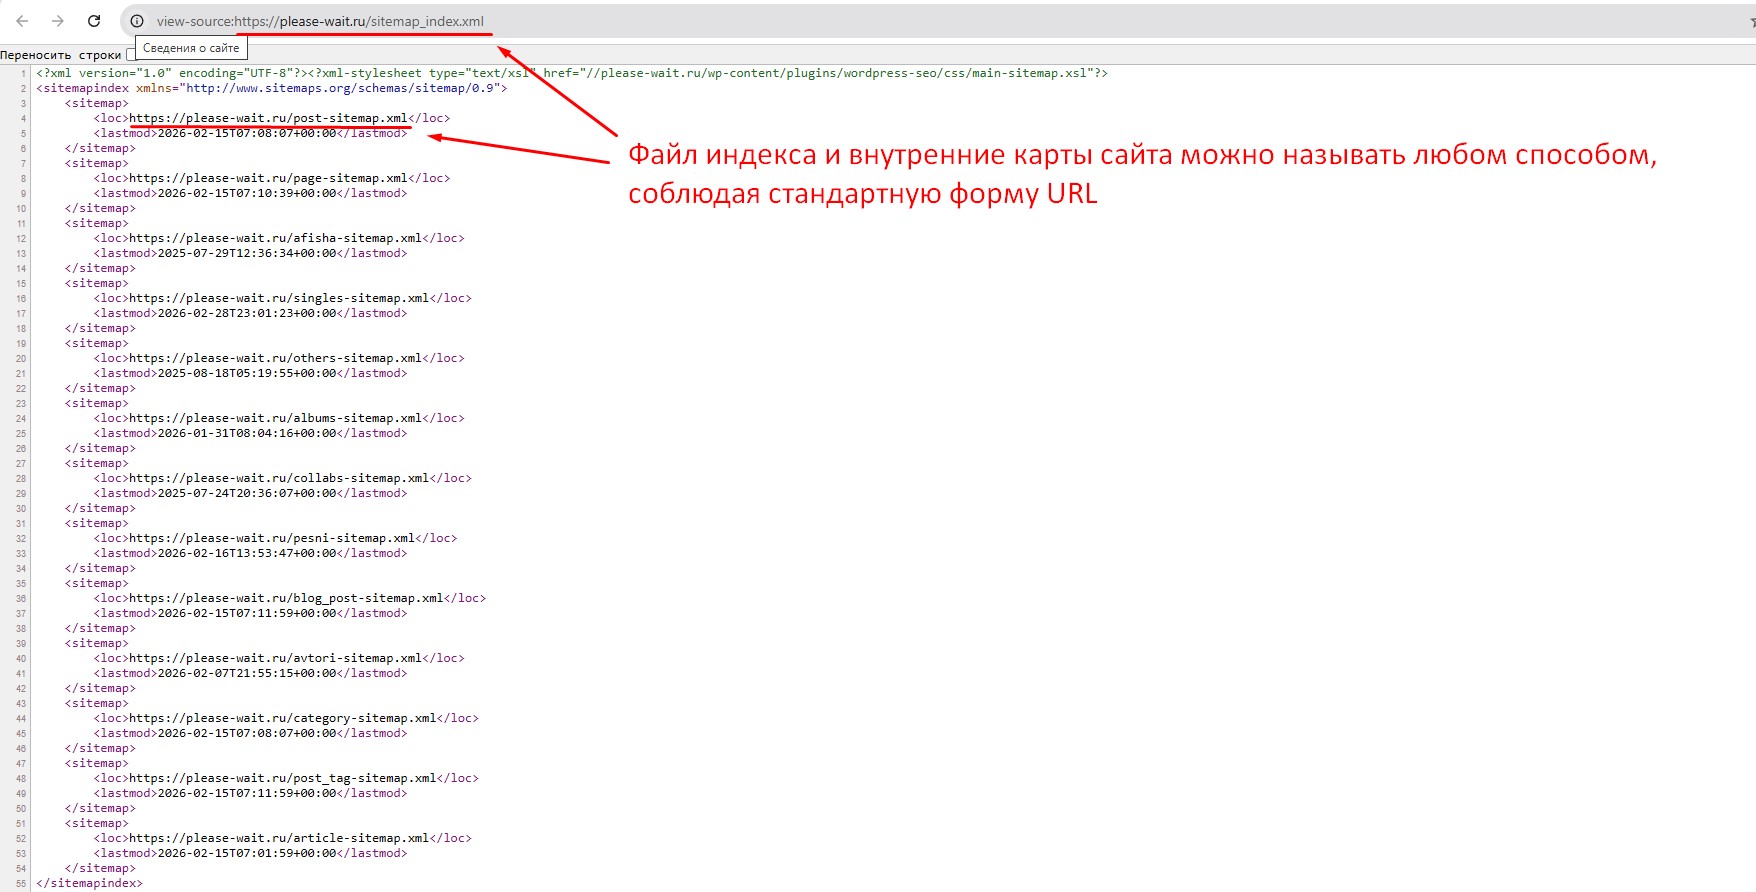The image size is (1756, 892).
Task: Open the pesni-sitemap.xml link
Action: click(272, 538)
